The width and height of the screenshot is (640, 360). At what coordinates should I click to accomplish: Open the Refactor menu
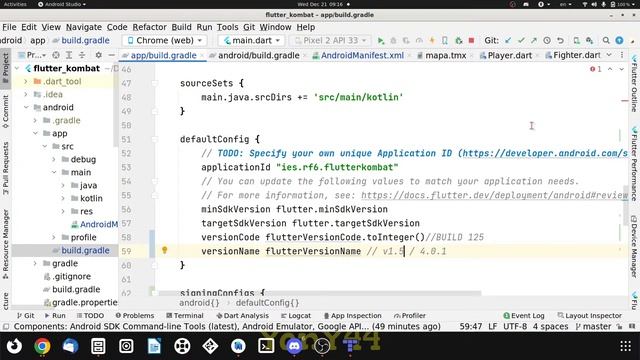point(149,27)
